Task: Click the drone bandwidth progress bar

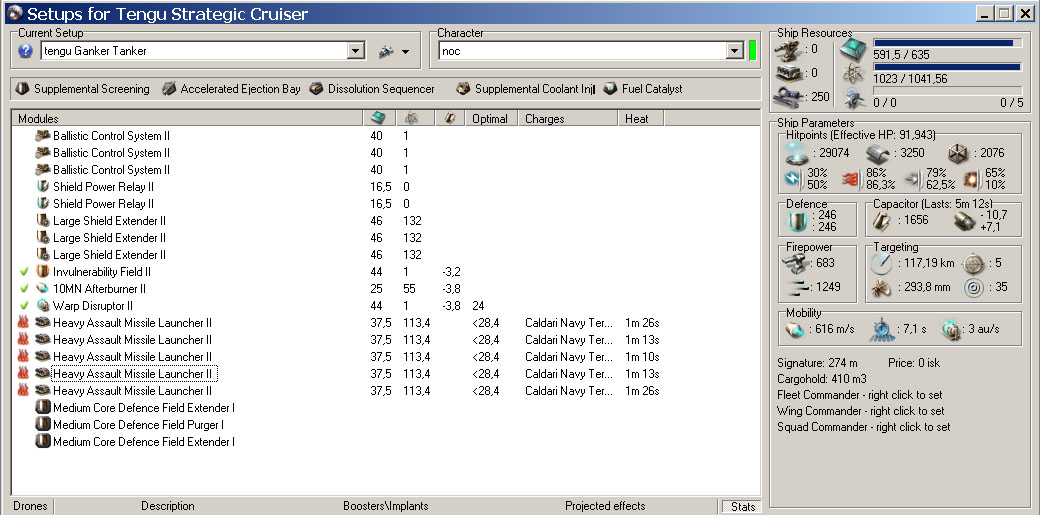Action: [946, 91]
